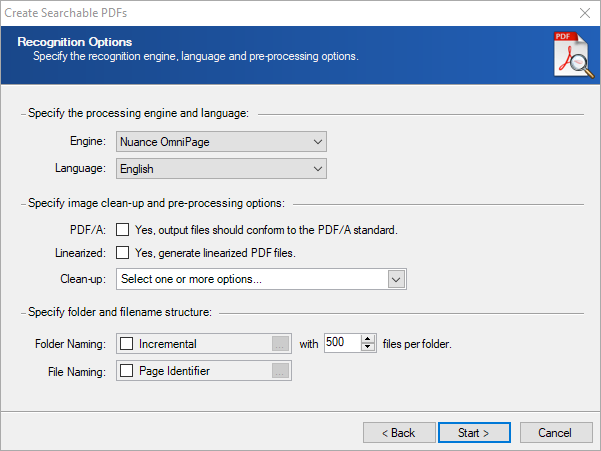Screen dimensions: 601x451
Task: Click the Page Identifier file naming label
Action: click(x=174, y=371)
